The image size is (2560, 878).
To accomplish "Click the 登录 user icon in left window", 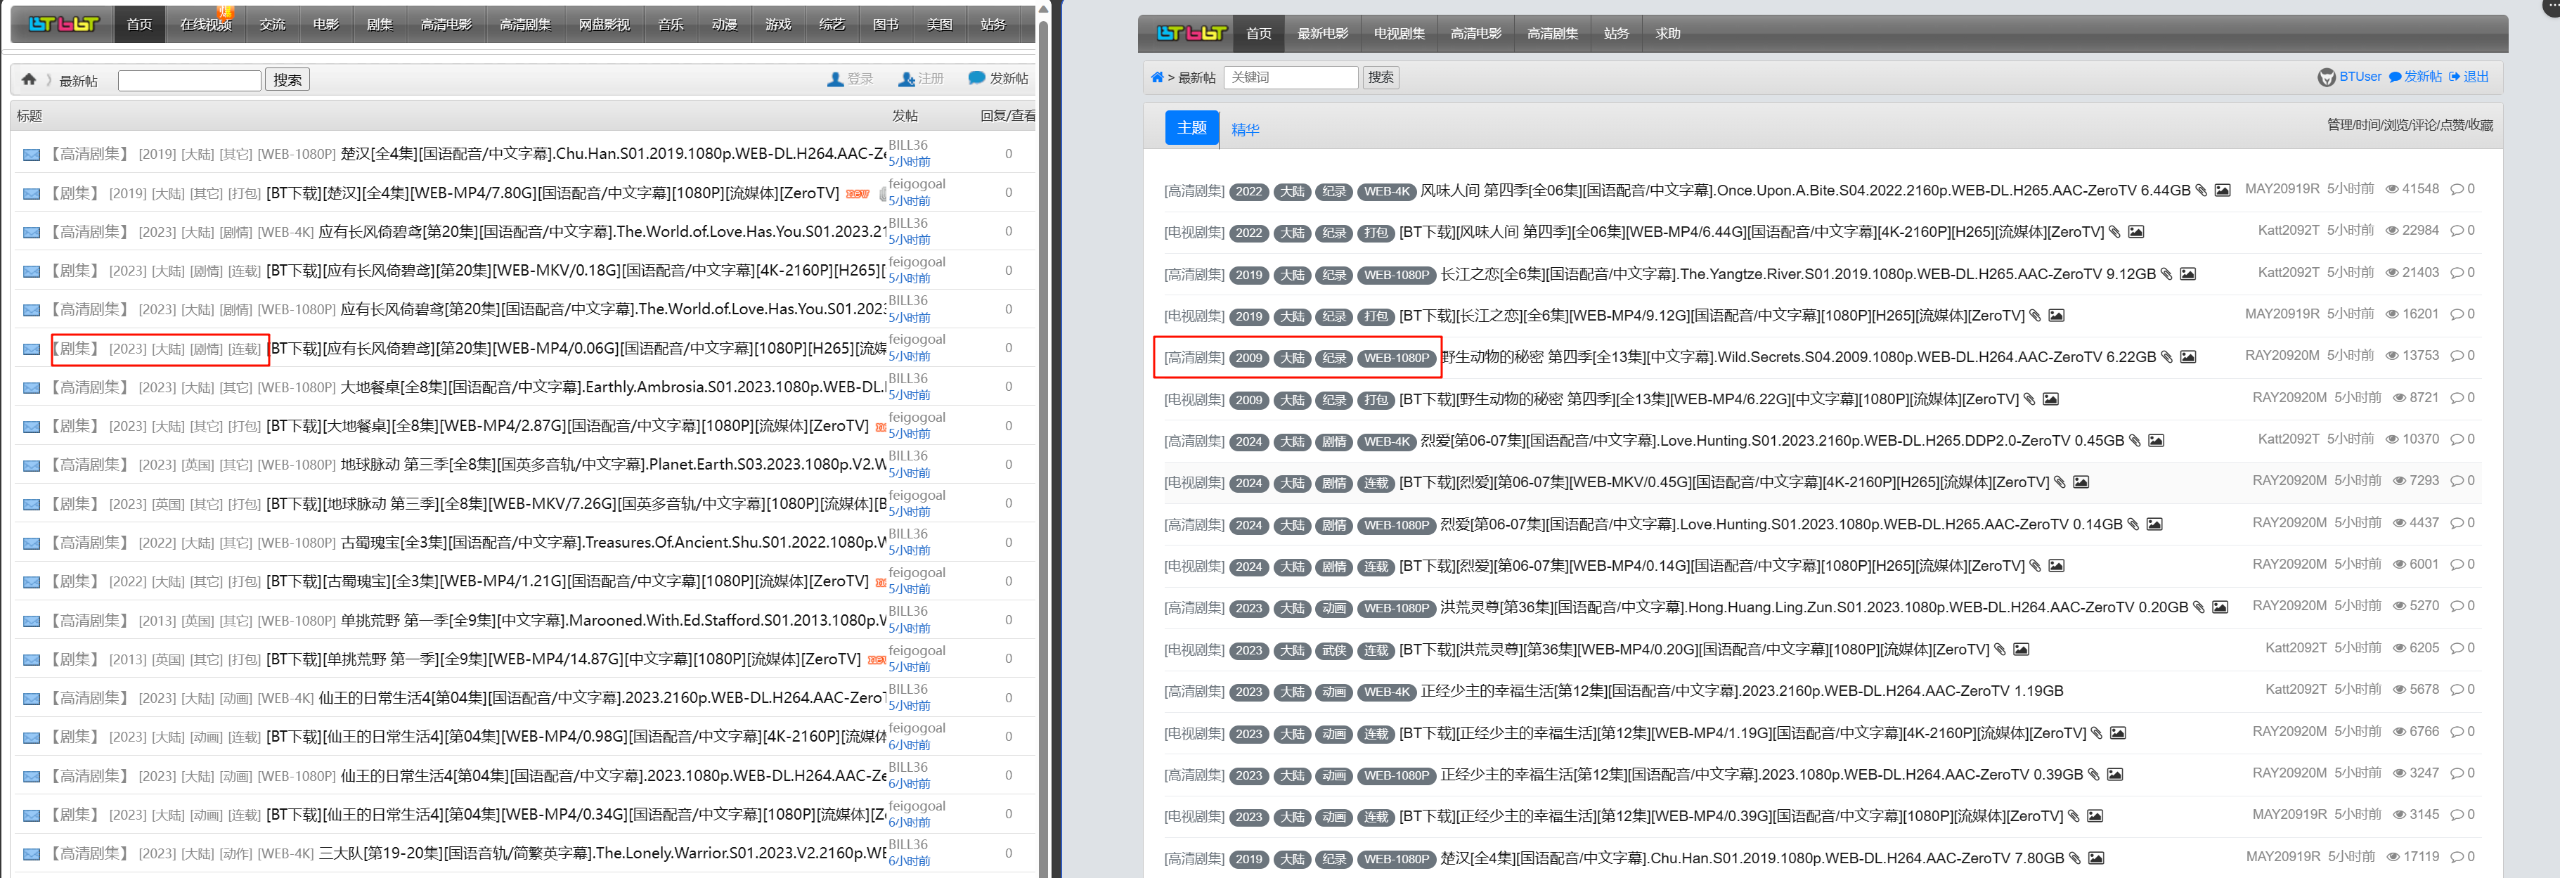I will click(x=835, y=79).
